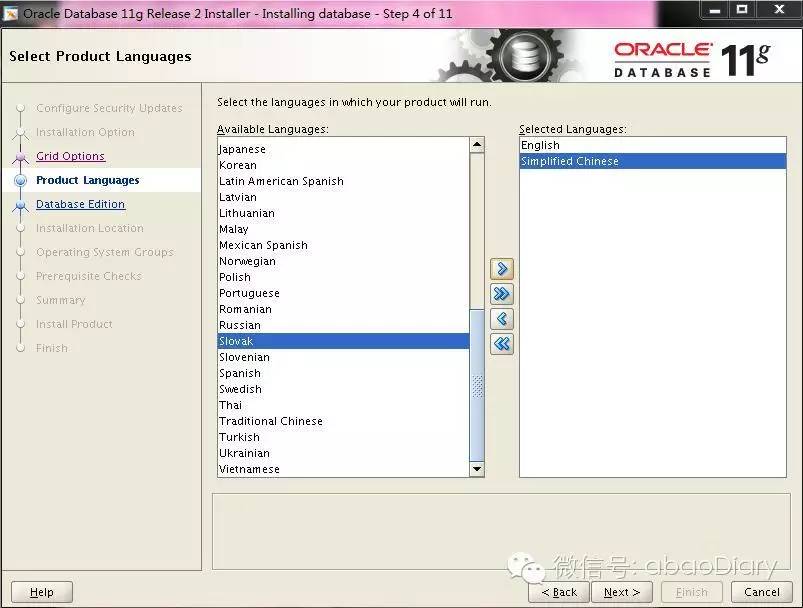The image size is (803, 608).
Task: Click the Summary step in sidebar
Action: (x=60, y=300)
